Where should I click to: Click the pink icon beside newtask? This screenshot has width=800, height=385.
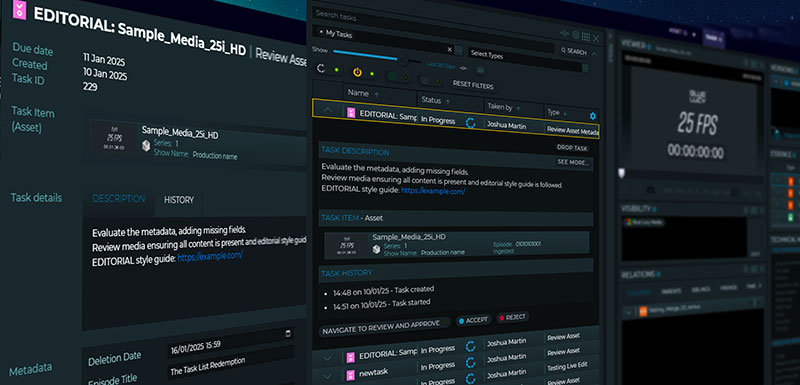[x=351, y=375]
